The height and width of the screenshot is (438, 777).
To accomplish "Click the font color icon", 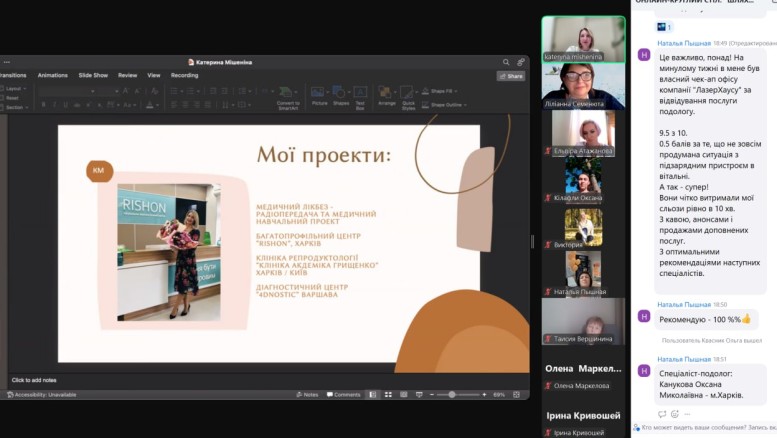I will 150,105.
